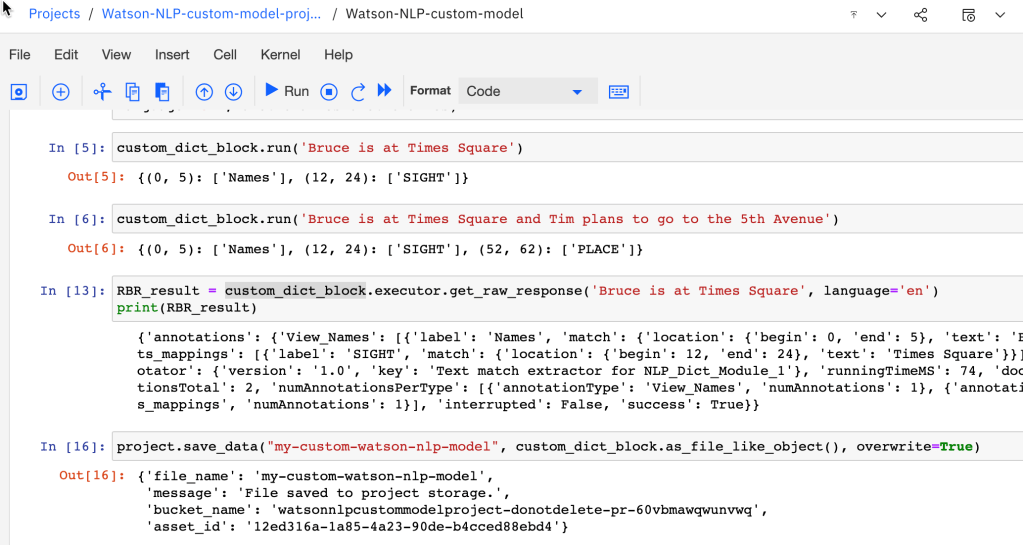Insert a new cell with plus icon
The height and width of the screenshot is (545, 1023).
click(61, 91)
